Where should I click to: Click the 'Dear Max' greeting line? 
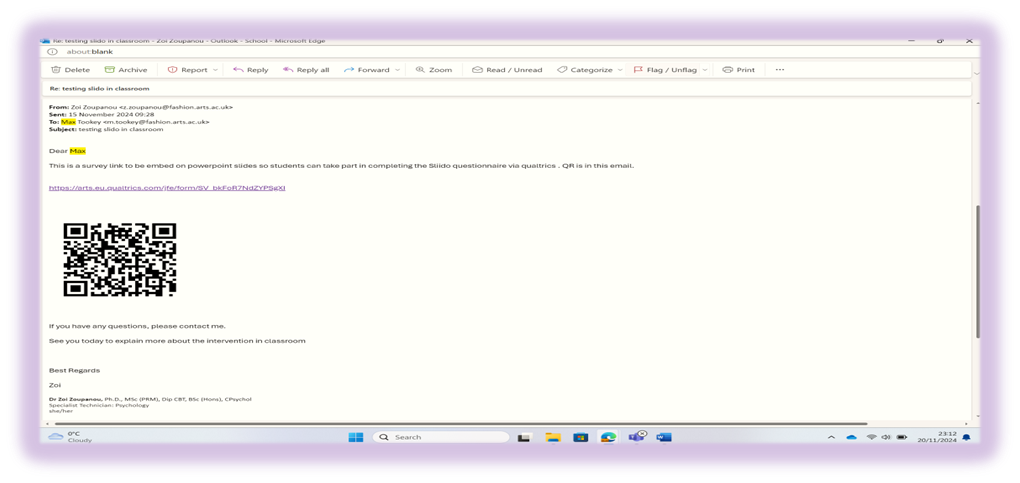click(68, 151)
